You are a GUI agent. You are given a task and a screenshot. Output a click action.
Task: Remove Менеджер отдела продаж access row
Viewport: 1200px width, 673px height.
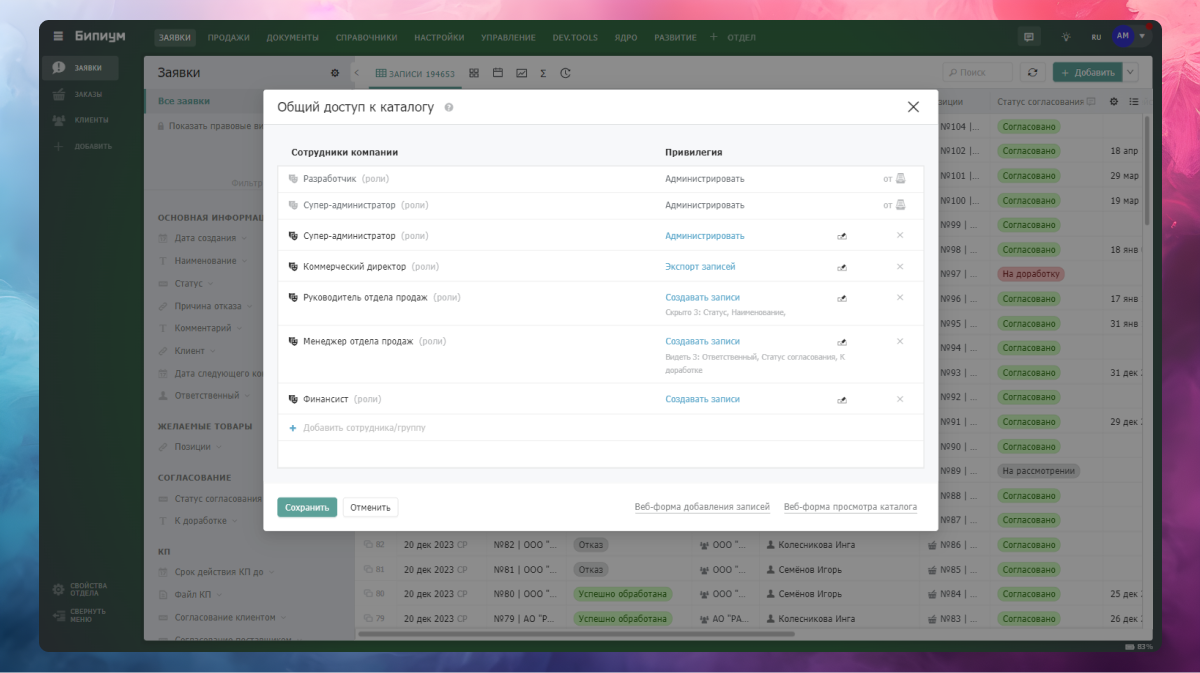coord(900,341)
